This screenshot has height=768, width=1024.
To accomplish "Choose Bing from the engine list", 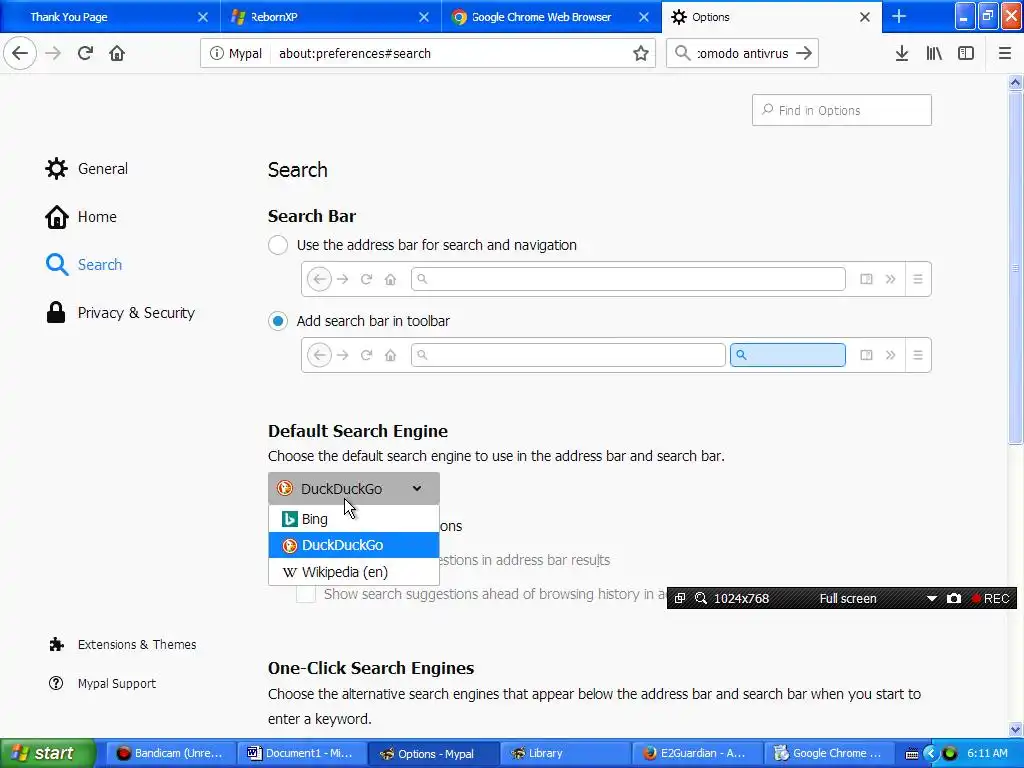I will (x=354, y=519).
